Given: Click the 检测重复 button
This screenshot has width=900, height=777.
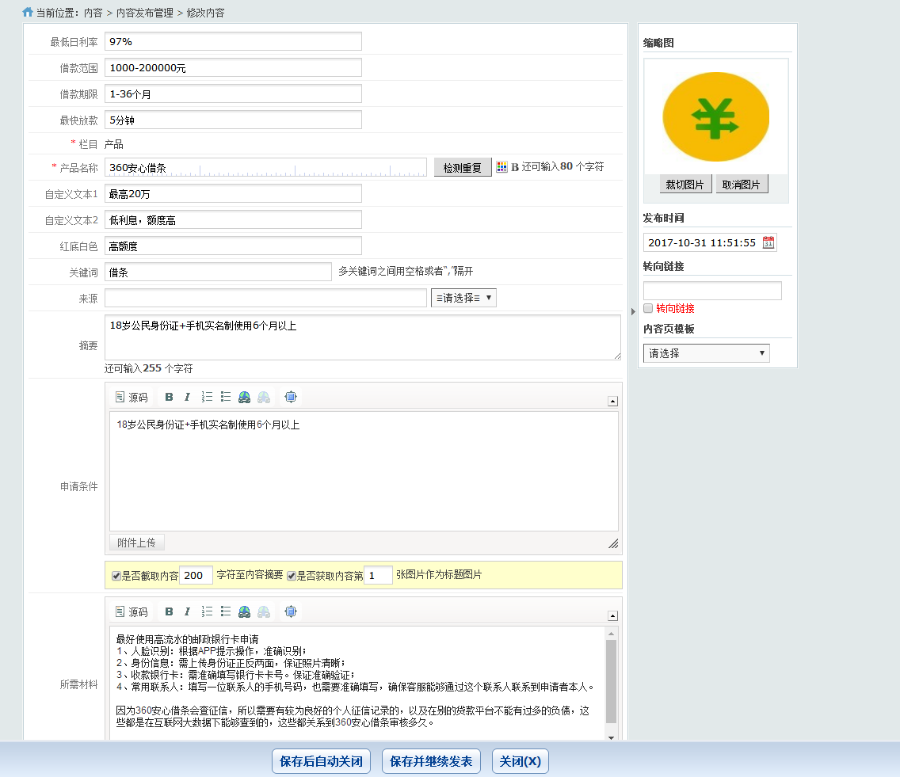Looking at the screenshot, I should coord(463,168).
